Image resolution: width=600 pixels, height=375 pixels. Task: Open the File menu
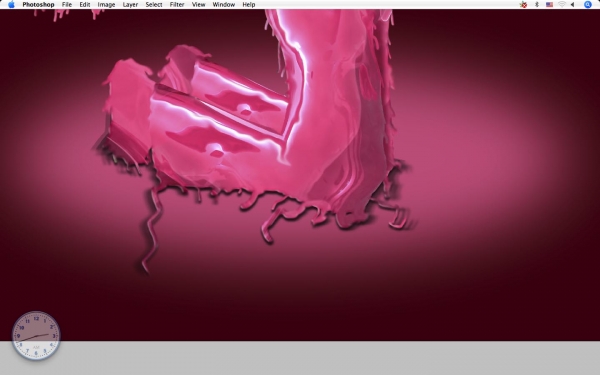[x=67, y=5]
